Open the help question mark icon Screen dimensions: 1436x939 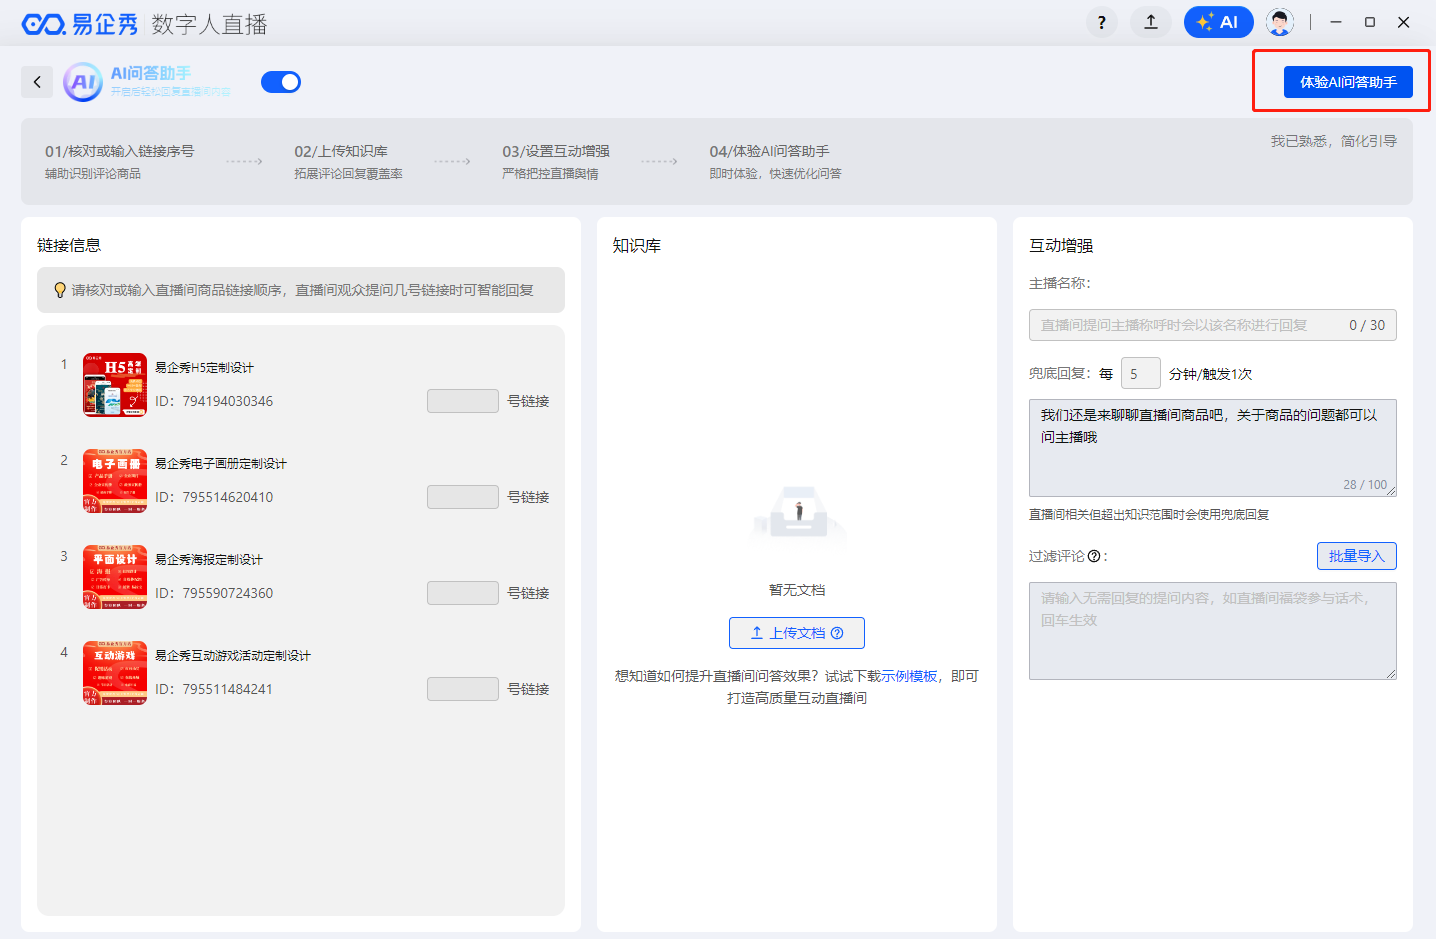(x=1101, y=22)
